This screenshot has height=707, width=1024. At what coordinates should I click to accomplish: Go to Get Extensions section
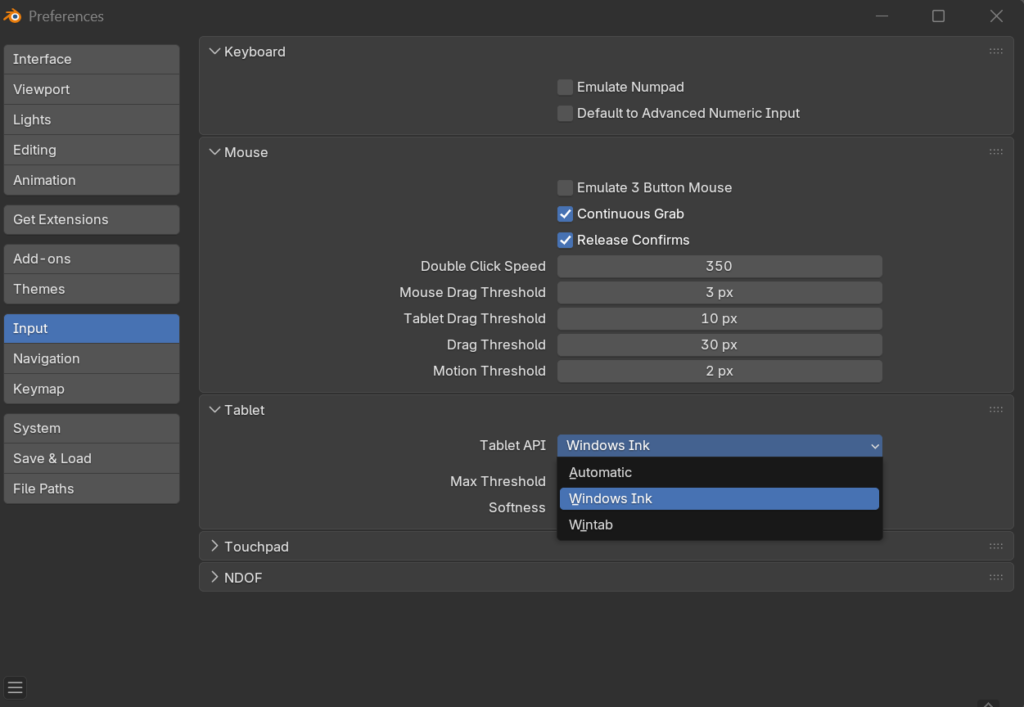click(x=91, y=220)
